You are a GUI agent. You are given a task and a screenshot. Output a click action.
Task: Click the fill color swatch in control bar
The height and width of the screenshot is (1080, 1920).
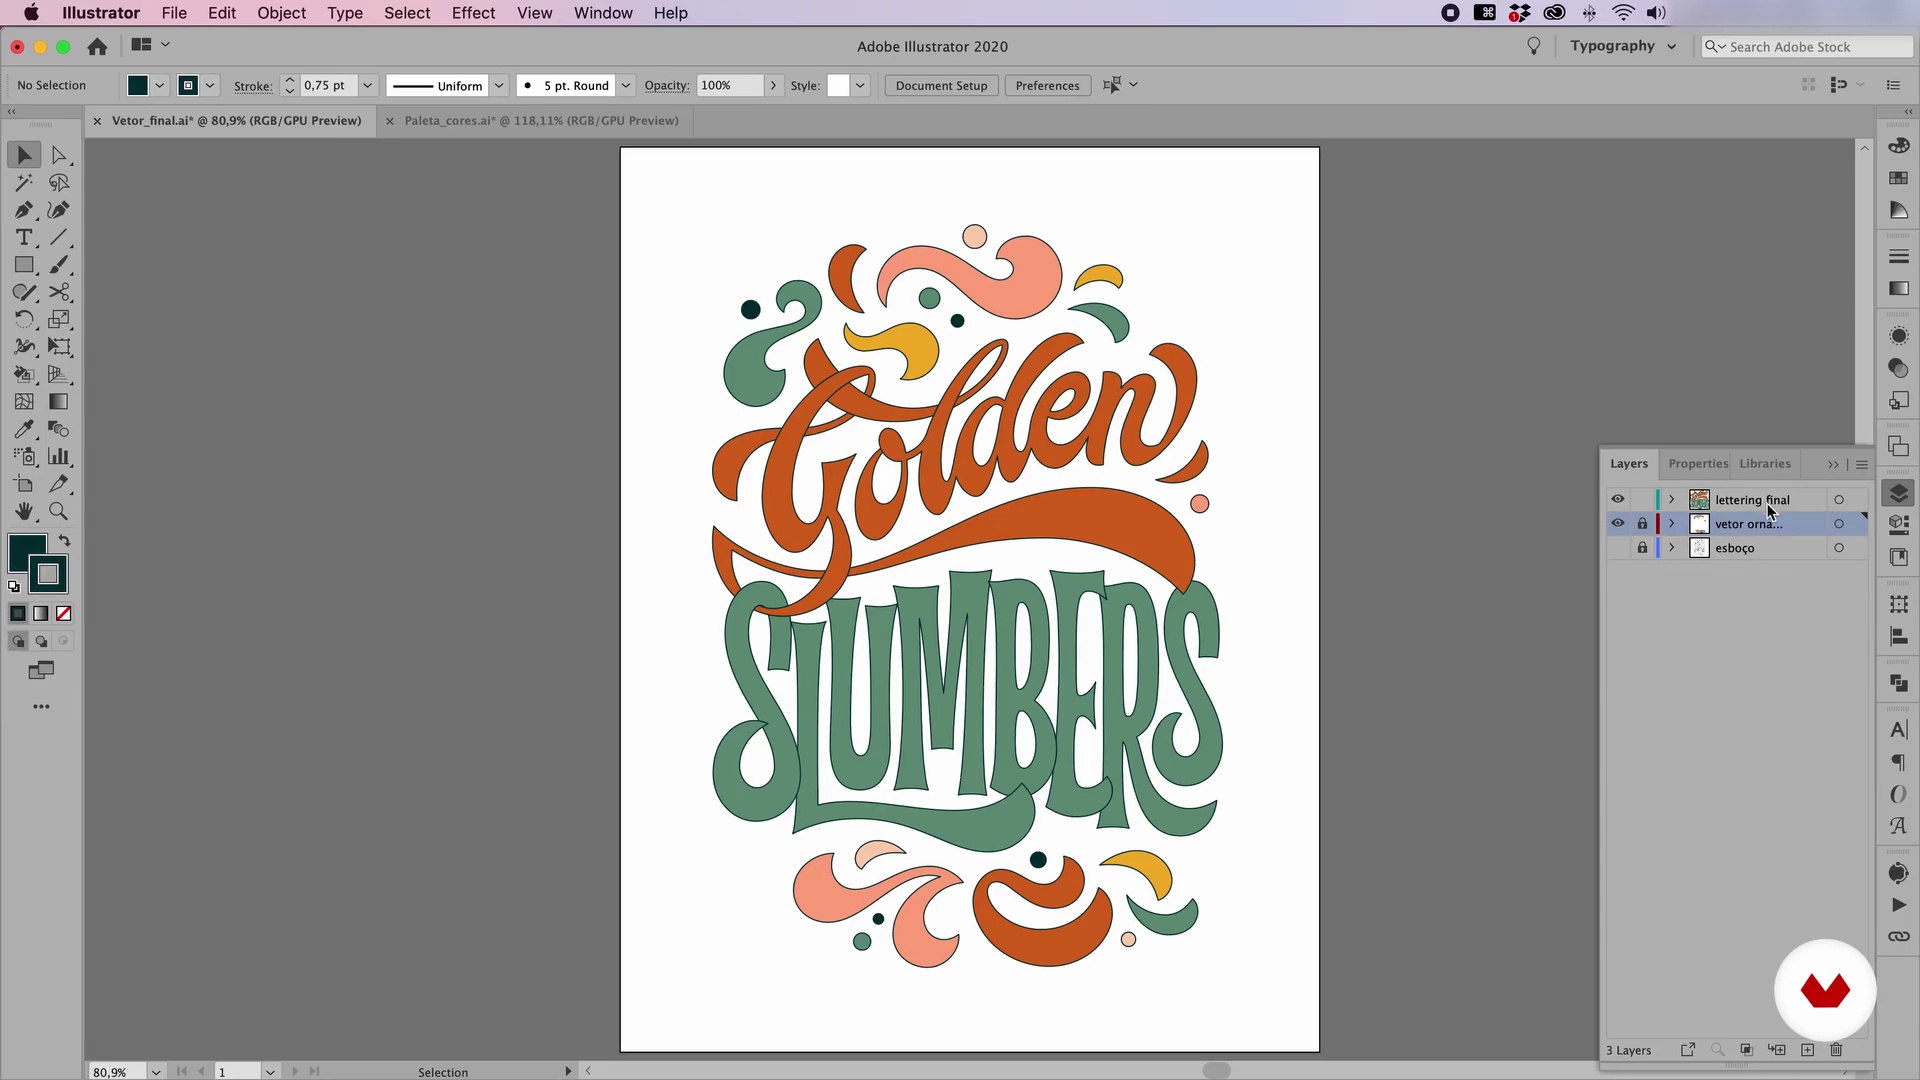[138, 85]
